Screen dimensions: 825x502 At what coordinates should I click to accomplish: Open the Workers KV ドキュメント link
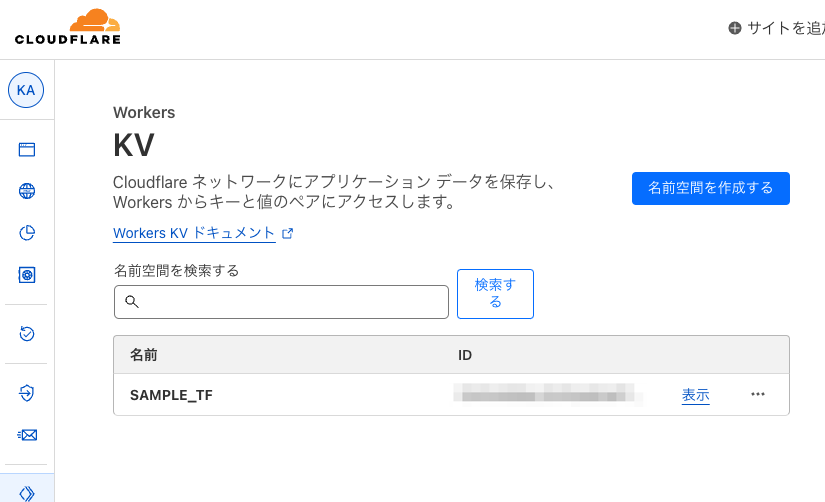[194, 233]
